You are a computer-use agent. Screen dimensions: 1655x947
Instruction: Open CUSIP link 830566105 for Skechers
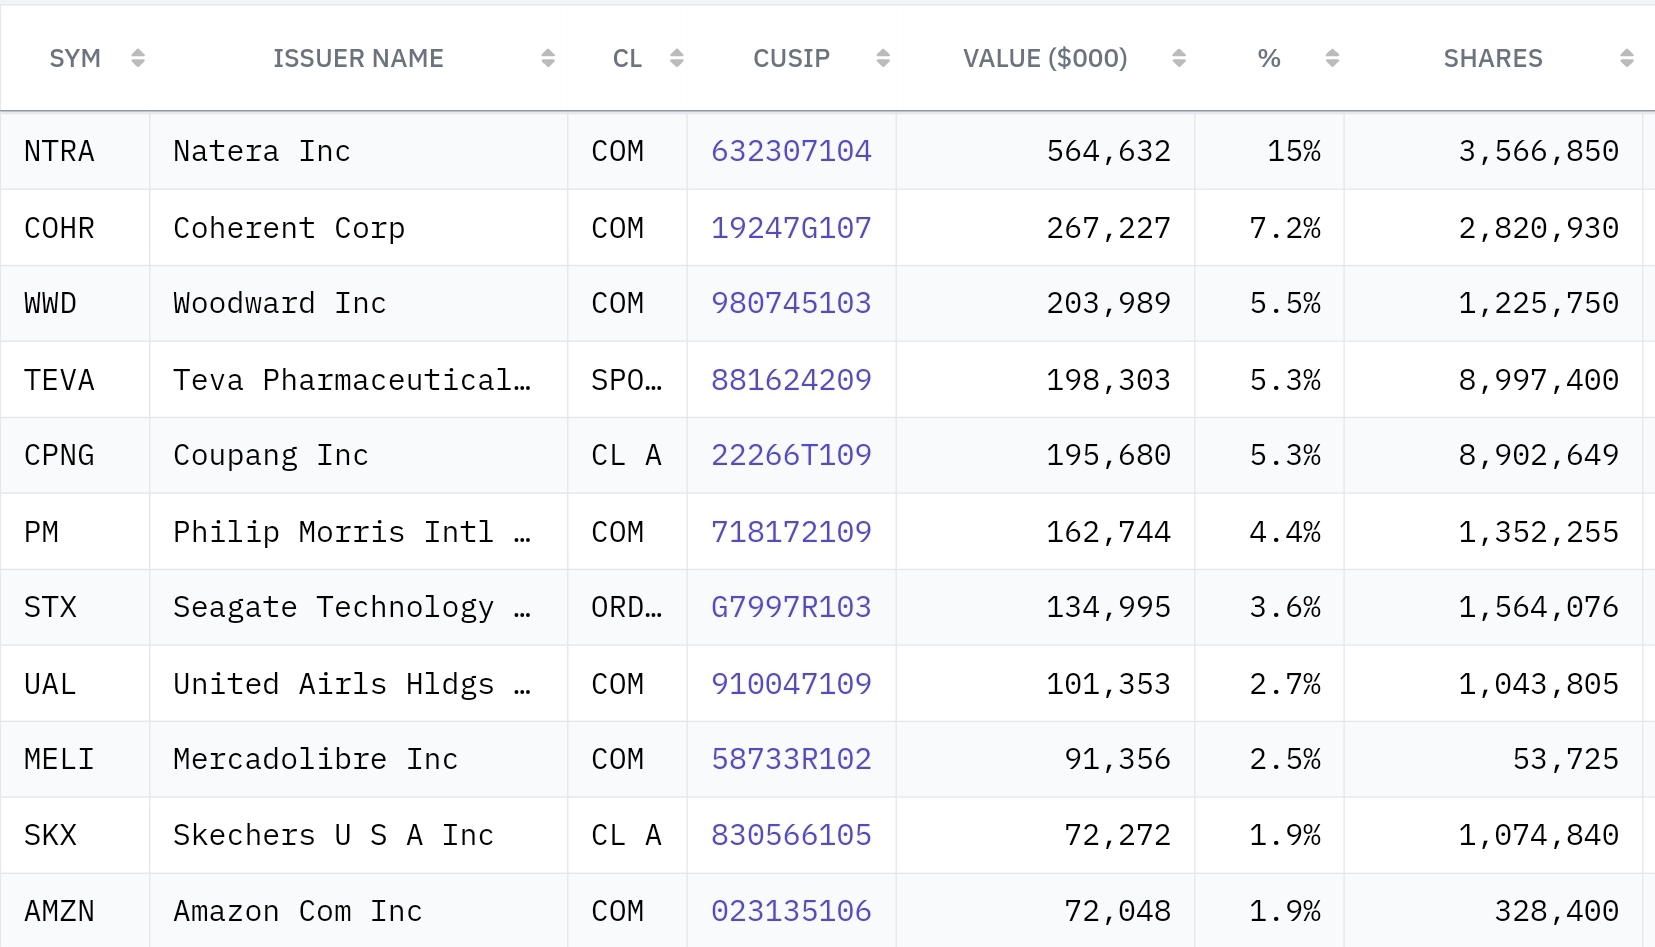tap(791, 835)
